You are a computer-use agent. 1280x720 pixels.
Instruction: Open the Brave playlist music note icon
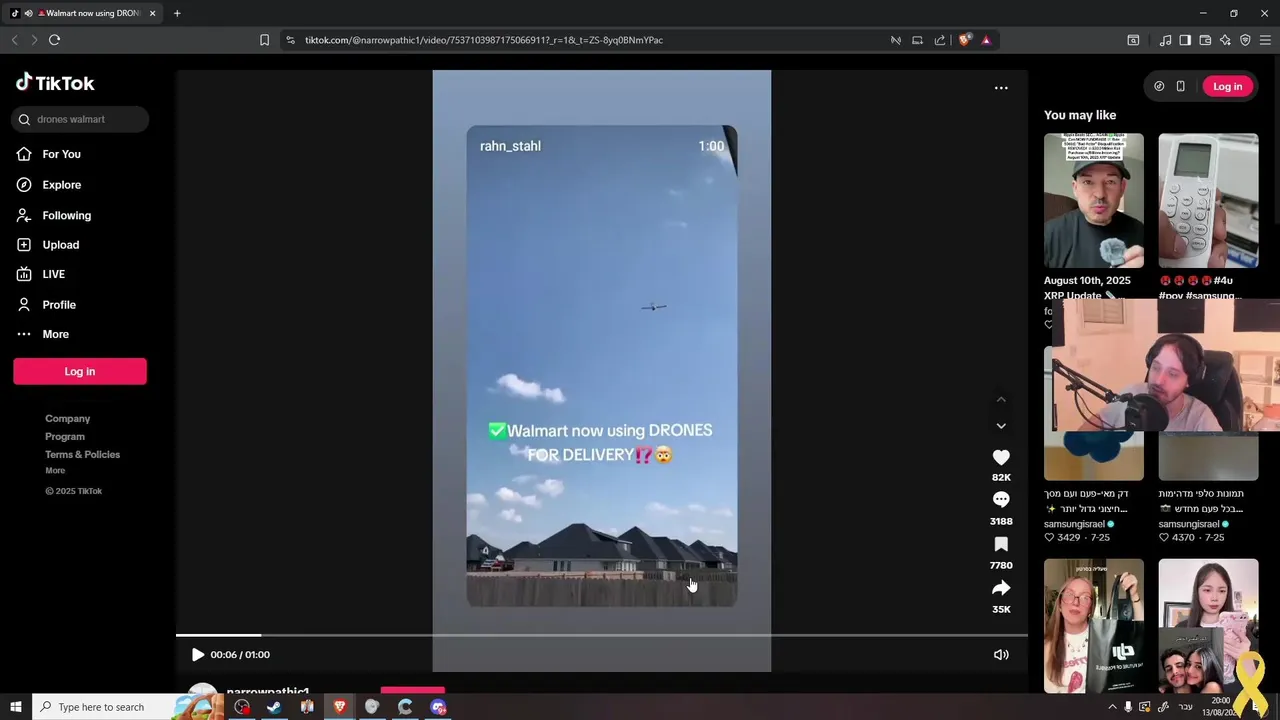click(1165, 40)
